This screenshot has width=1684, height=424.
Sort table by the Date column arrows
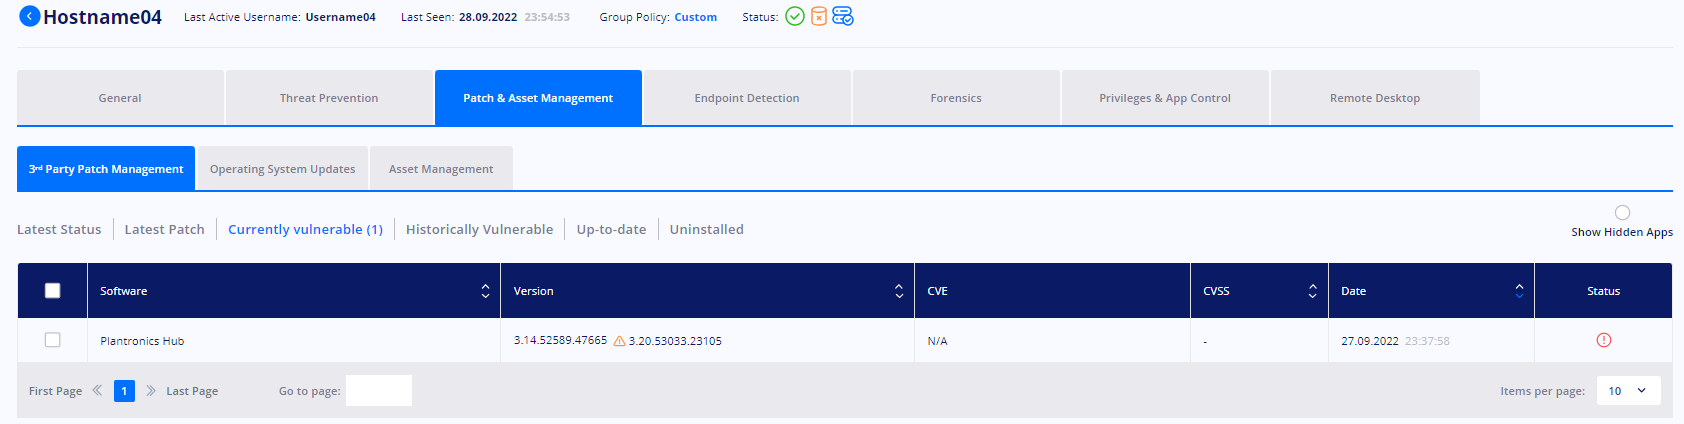pyautogui.click(x=1519, y=291)
